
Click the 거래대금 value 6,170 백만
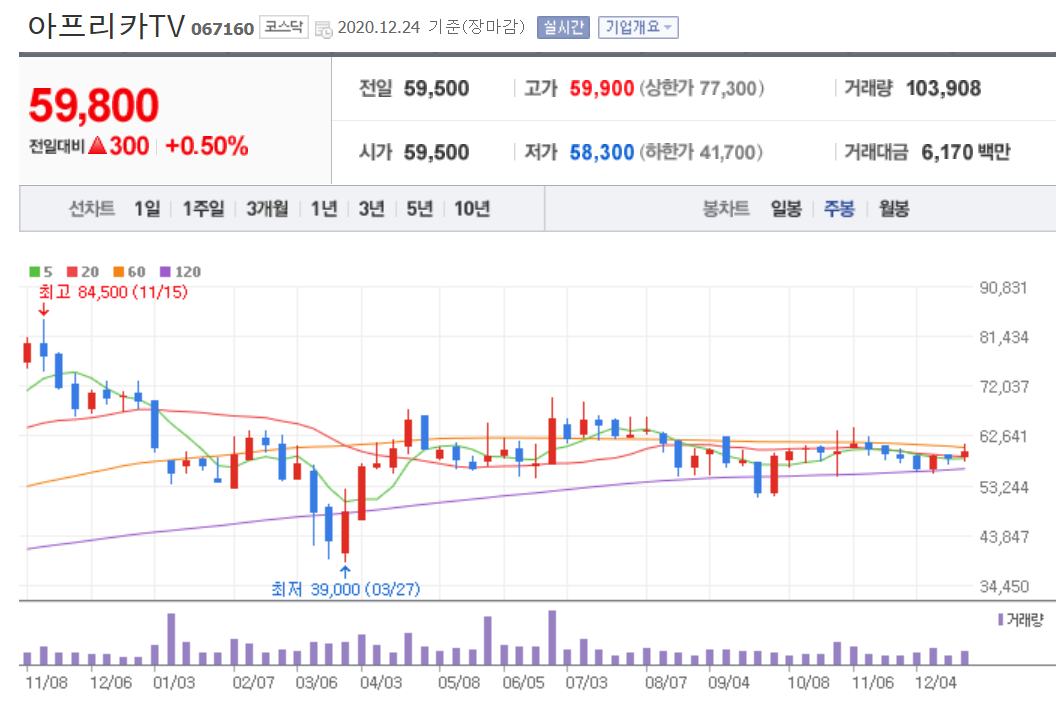click(966, 152)
